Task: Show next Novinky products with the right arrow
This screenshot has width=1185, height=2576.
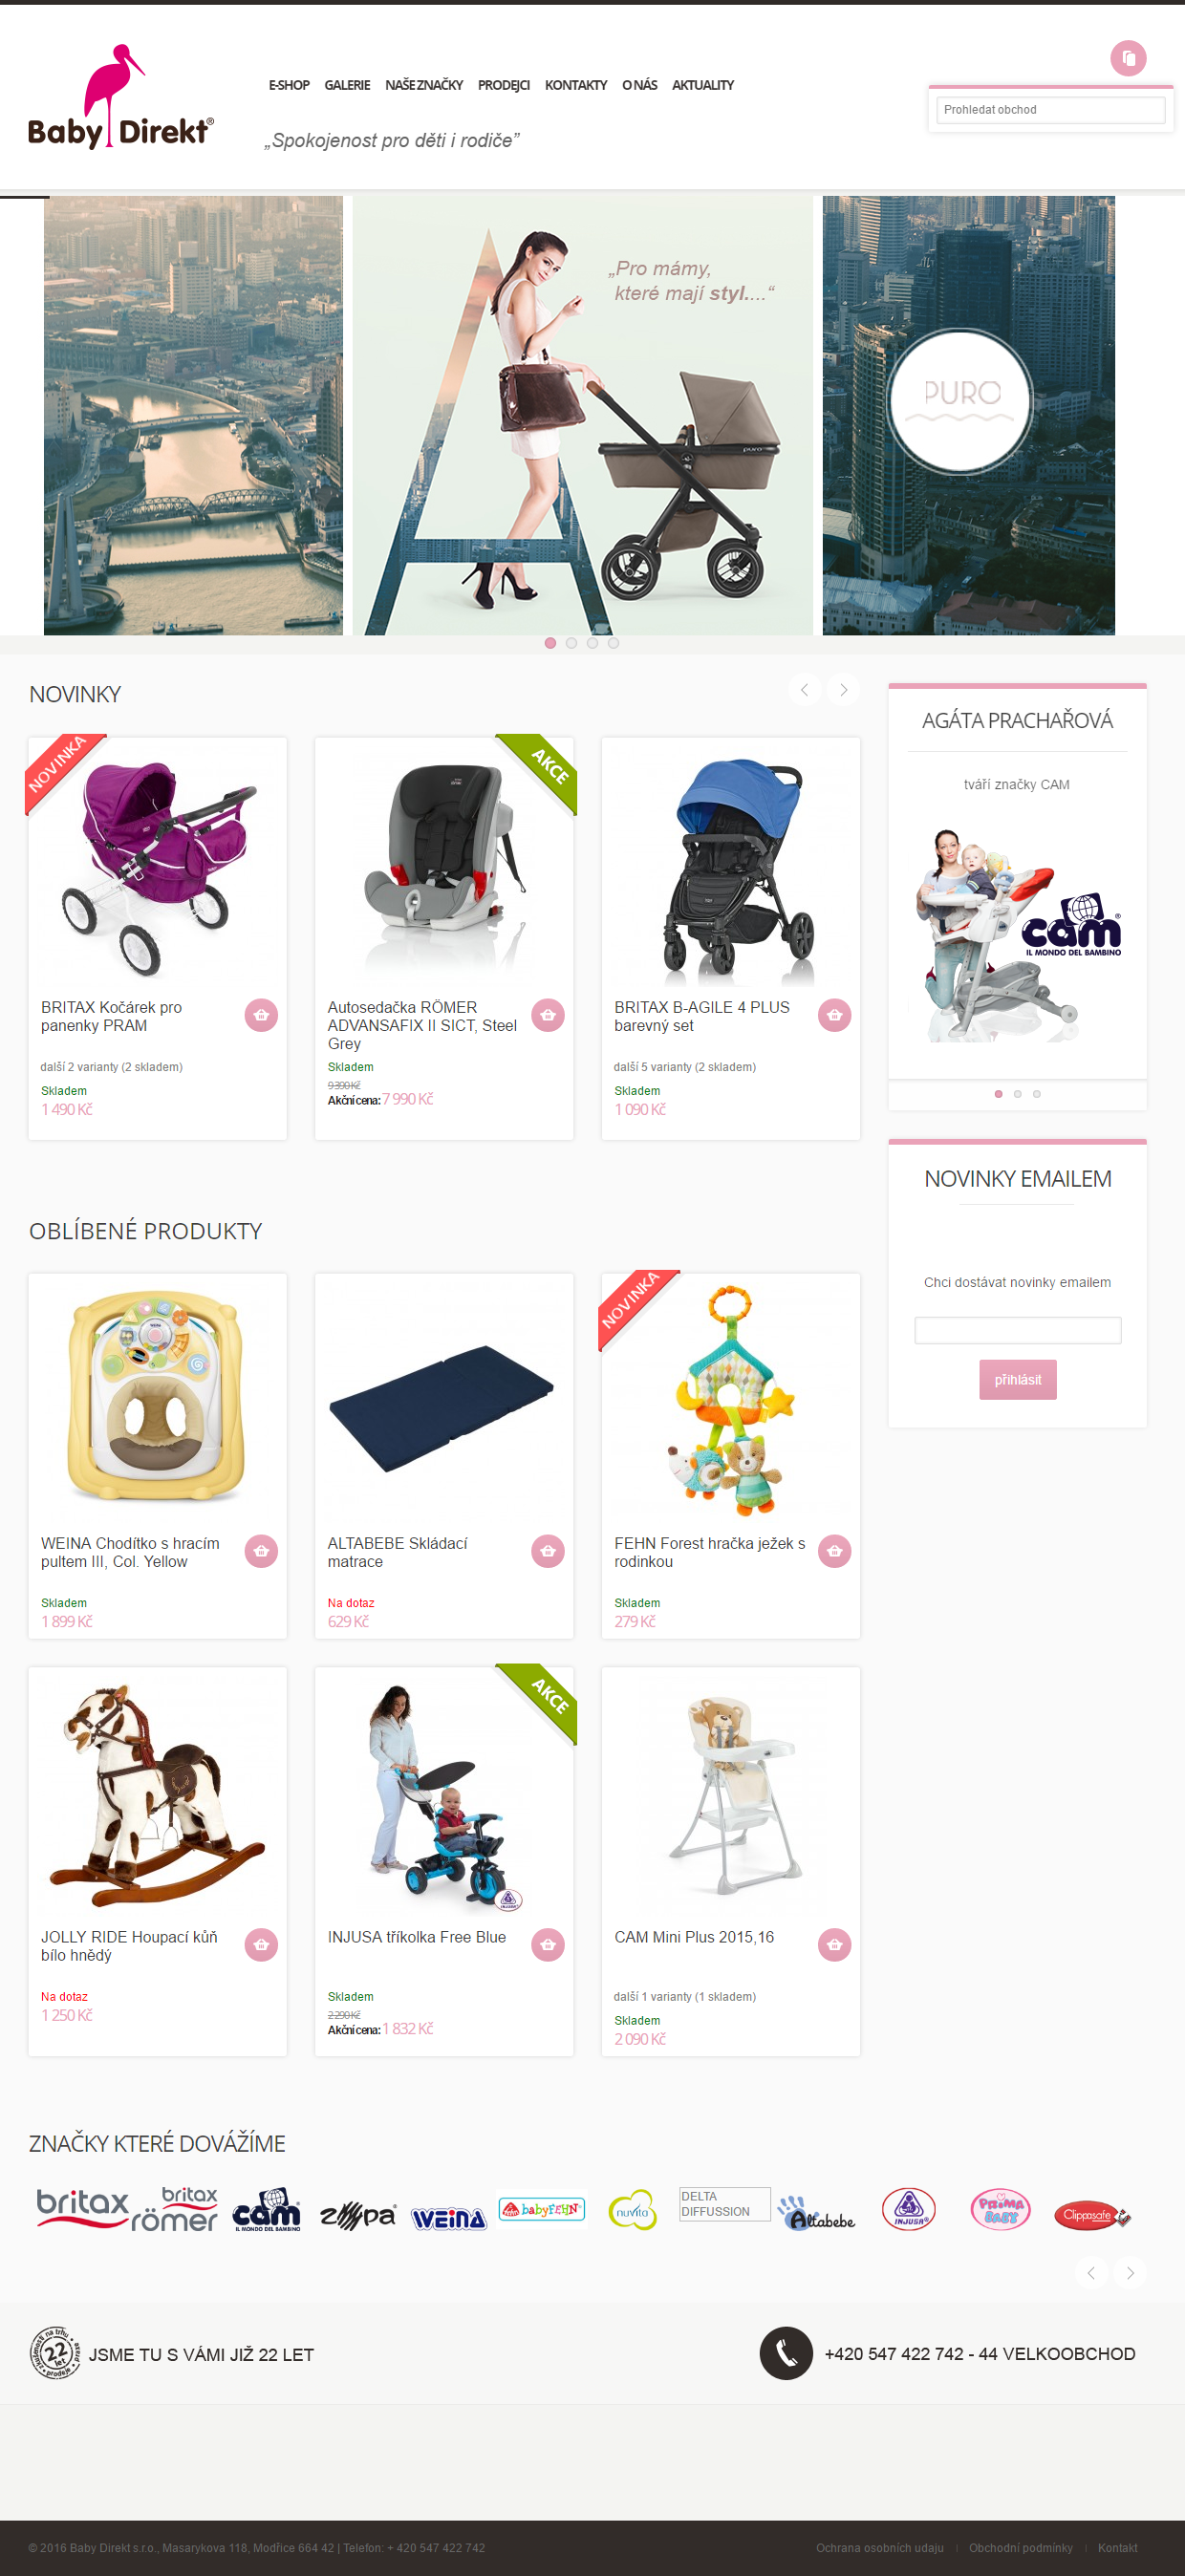Action: coord(843,690)
